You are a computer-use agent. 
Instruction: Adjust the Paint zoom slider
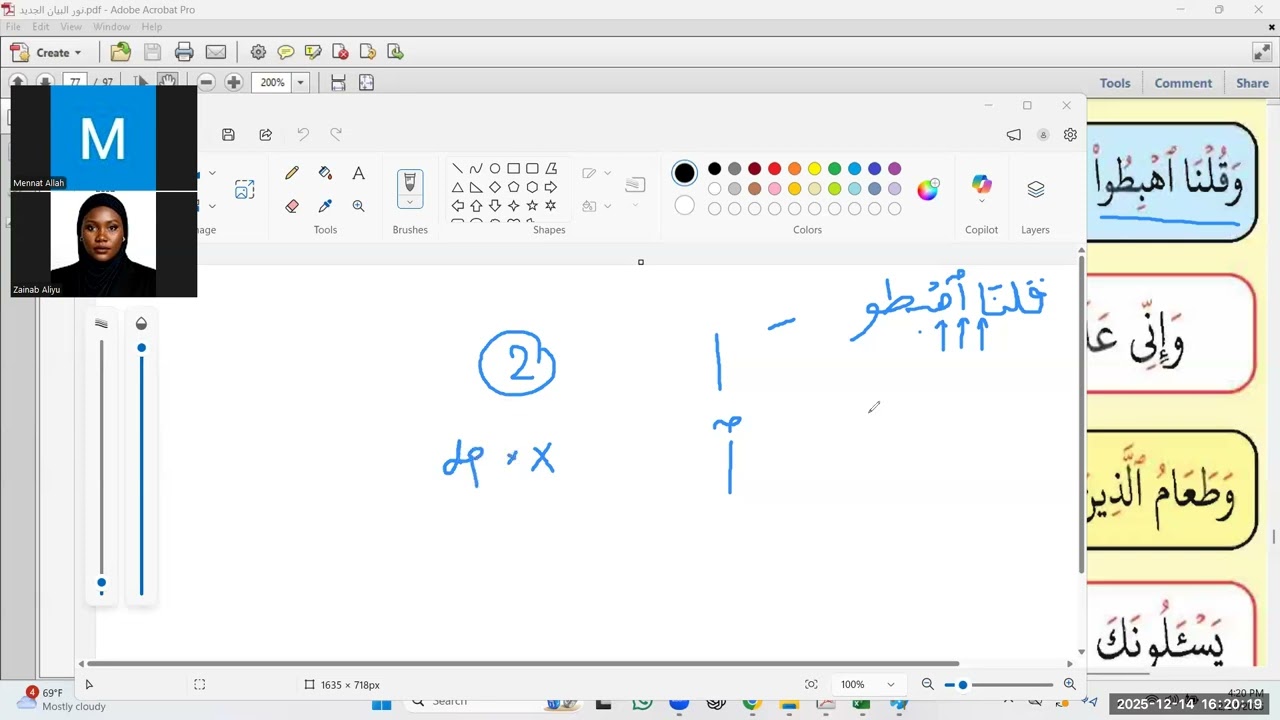tap(999, 685)
